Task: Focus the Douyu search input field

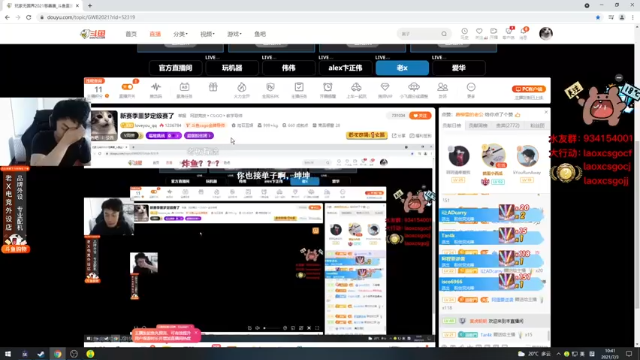Action: [419, 34]
